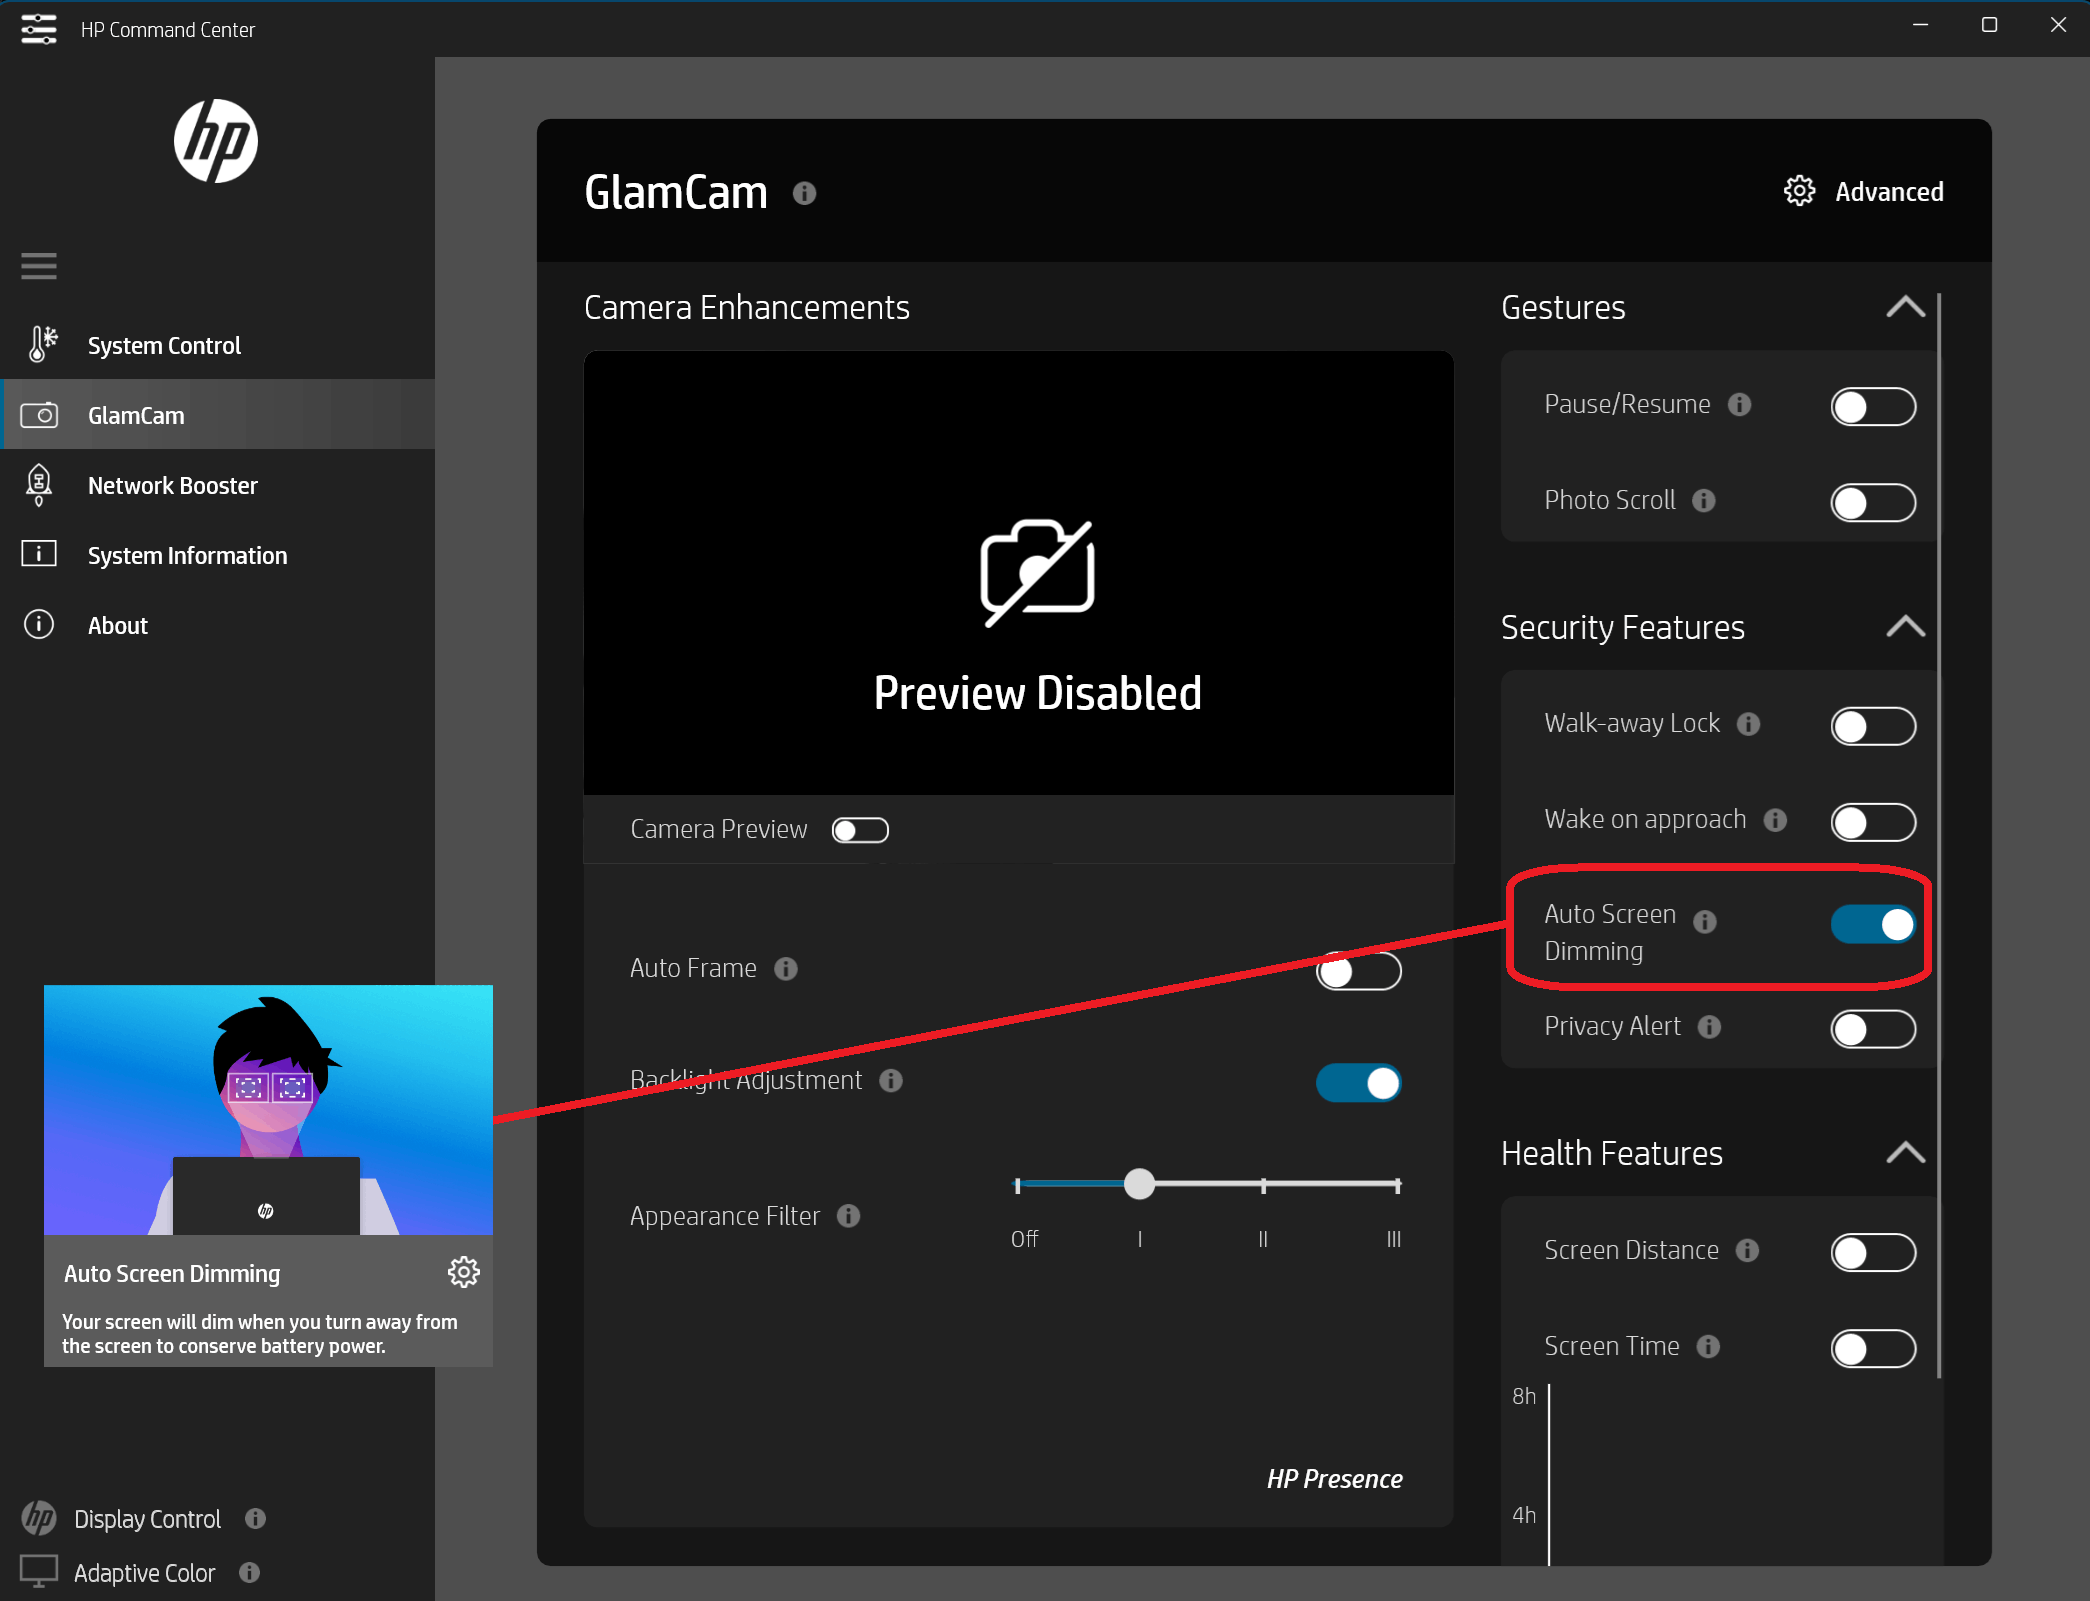Set the Appearance Filter slider to level II
2090x1601 pixels.
point(1263,1184)
